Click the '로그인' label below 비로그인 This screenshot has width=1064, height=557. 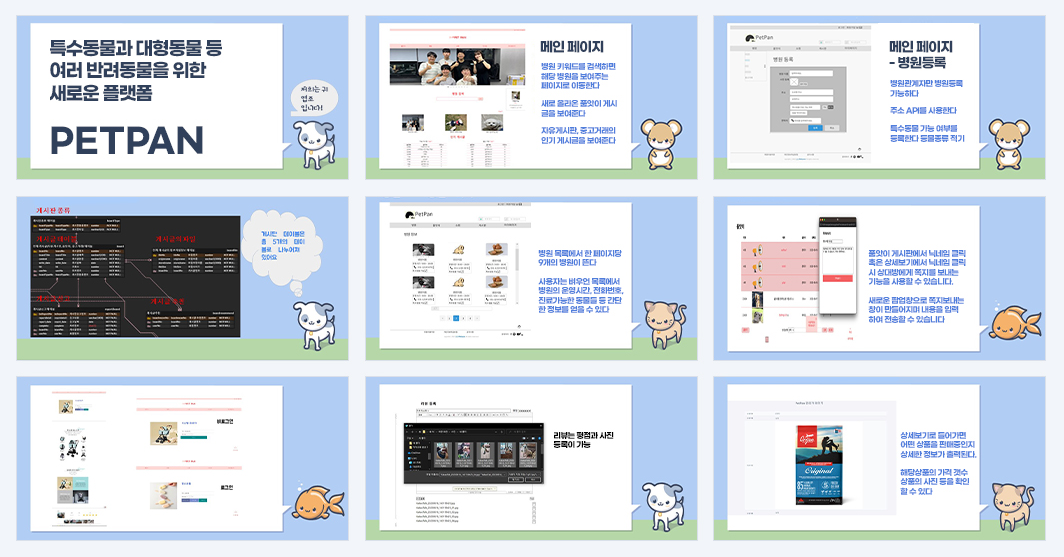(227, 488)
